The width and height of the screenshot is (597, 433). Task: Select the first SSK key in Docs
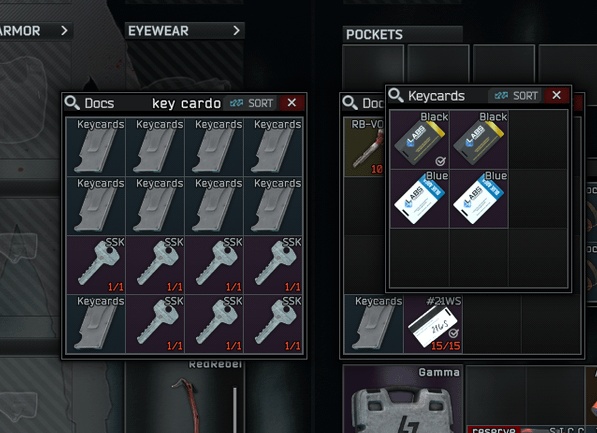96,265
